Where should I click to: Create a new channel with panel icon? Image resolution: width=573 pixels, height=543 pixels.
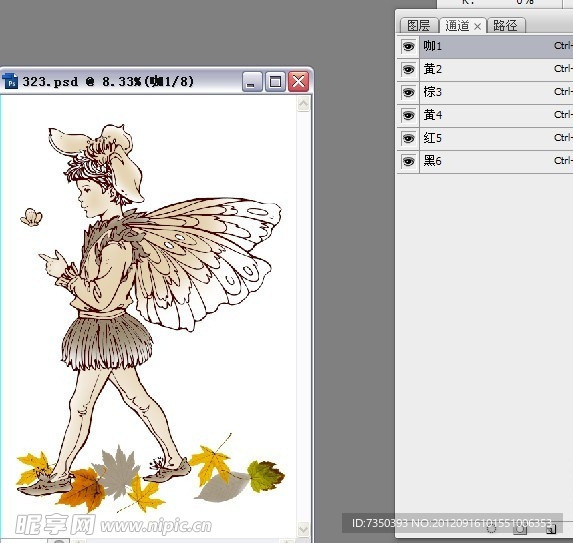(x=551, y=528)
